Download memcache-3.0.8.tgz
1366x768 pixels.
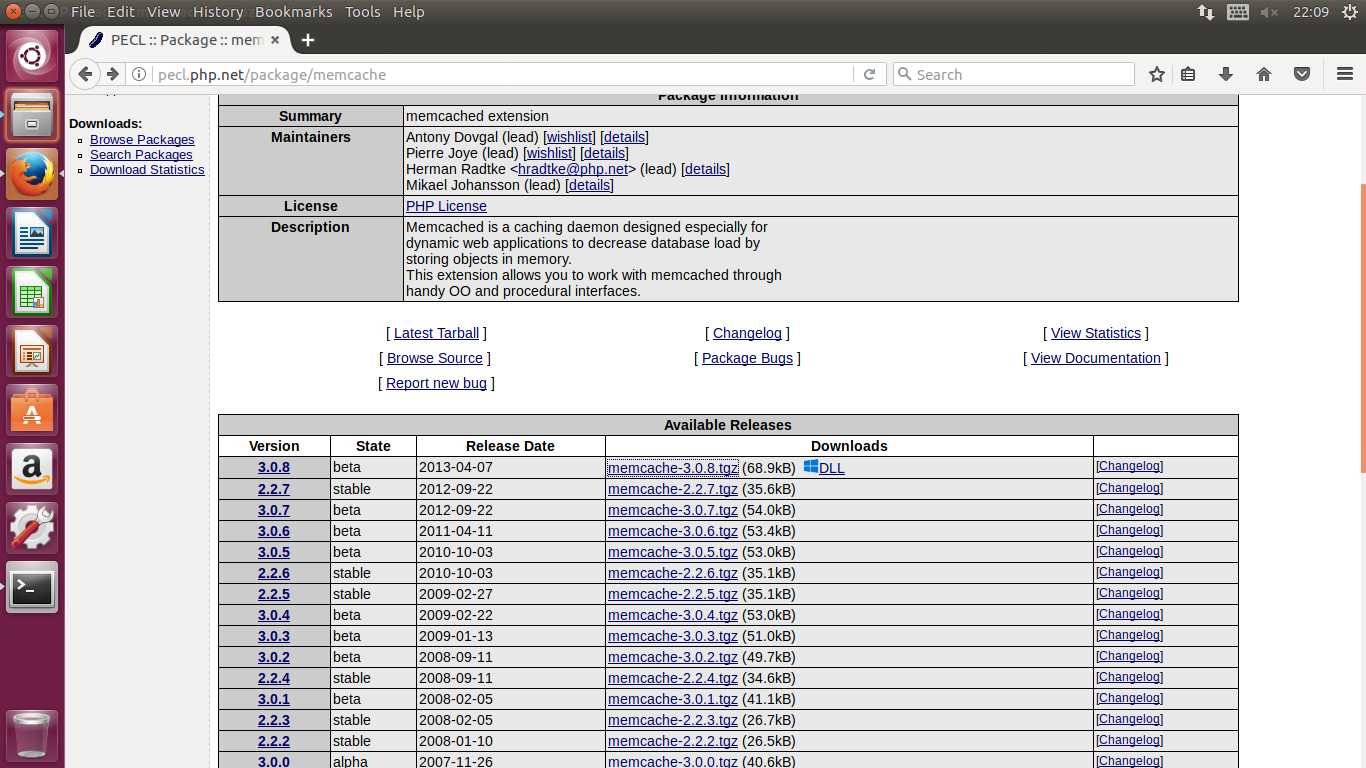[x=673, y=468]
